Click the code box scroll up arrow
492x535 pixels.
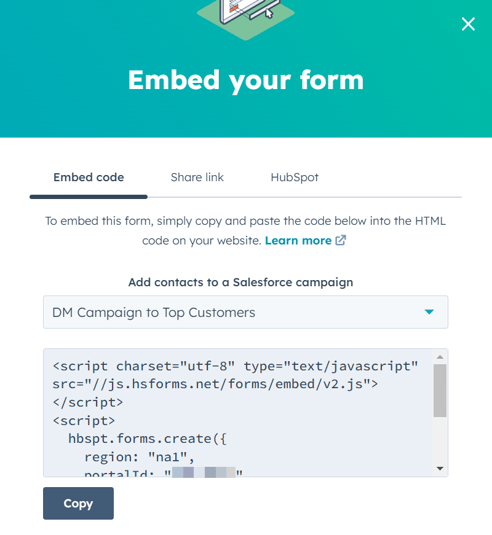pyautogui.click(x=440, y=357)
